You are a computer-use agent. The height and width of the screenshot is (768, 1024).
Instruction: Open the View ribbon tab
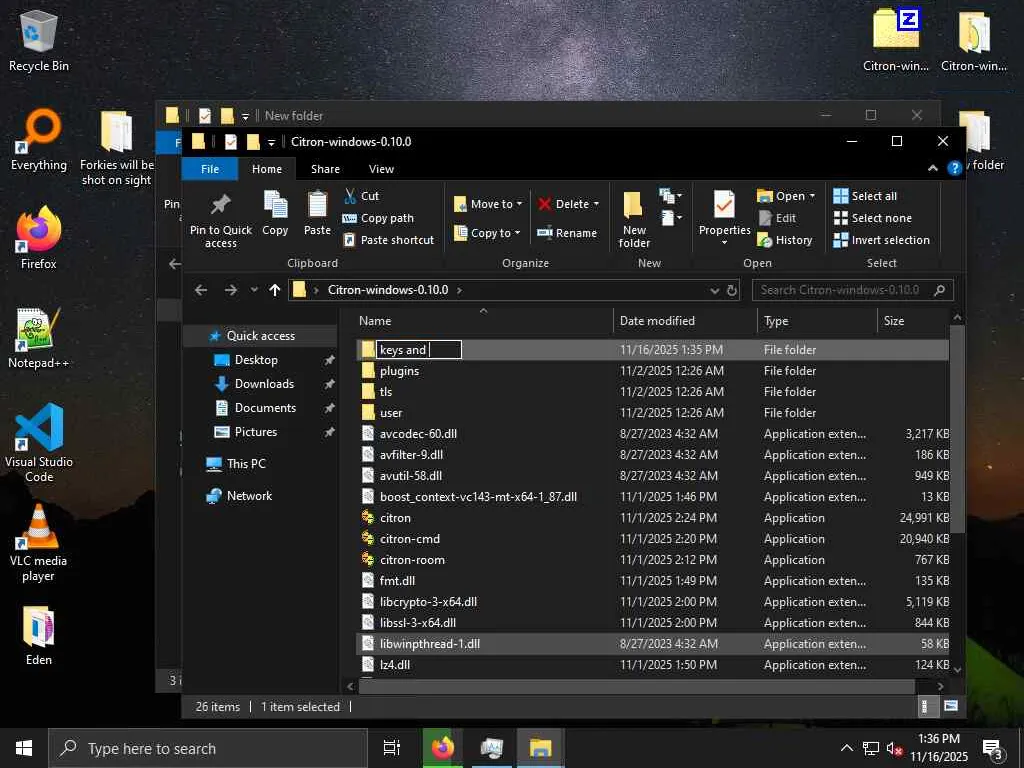pyautogui.click(x=381, y=169)
